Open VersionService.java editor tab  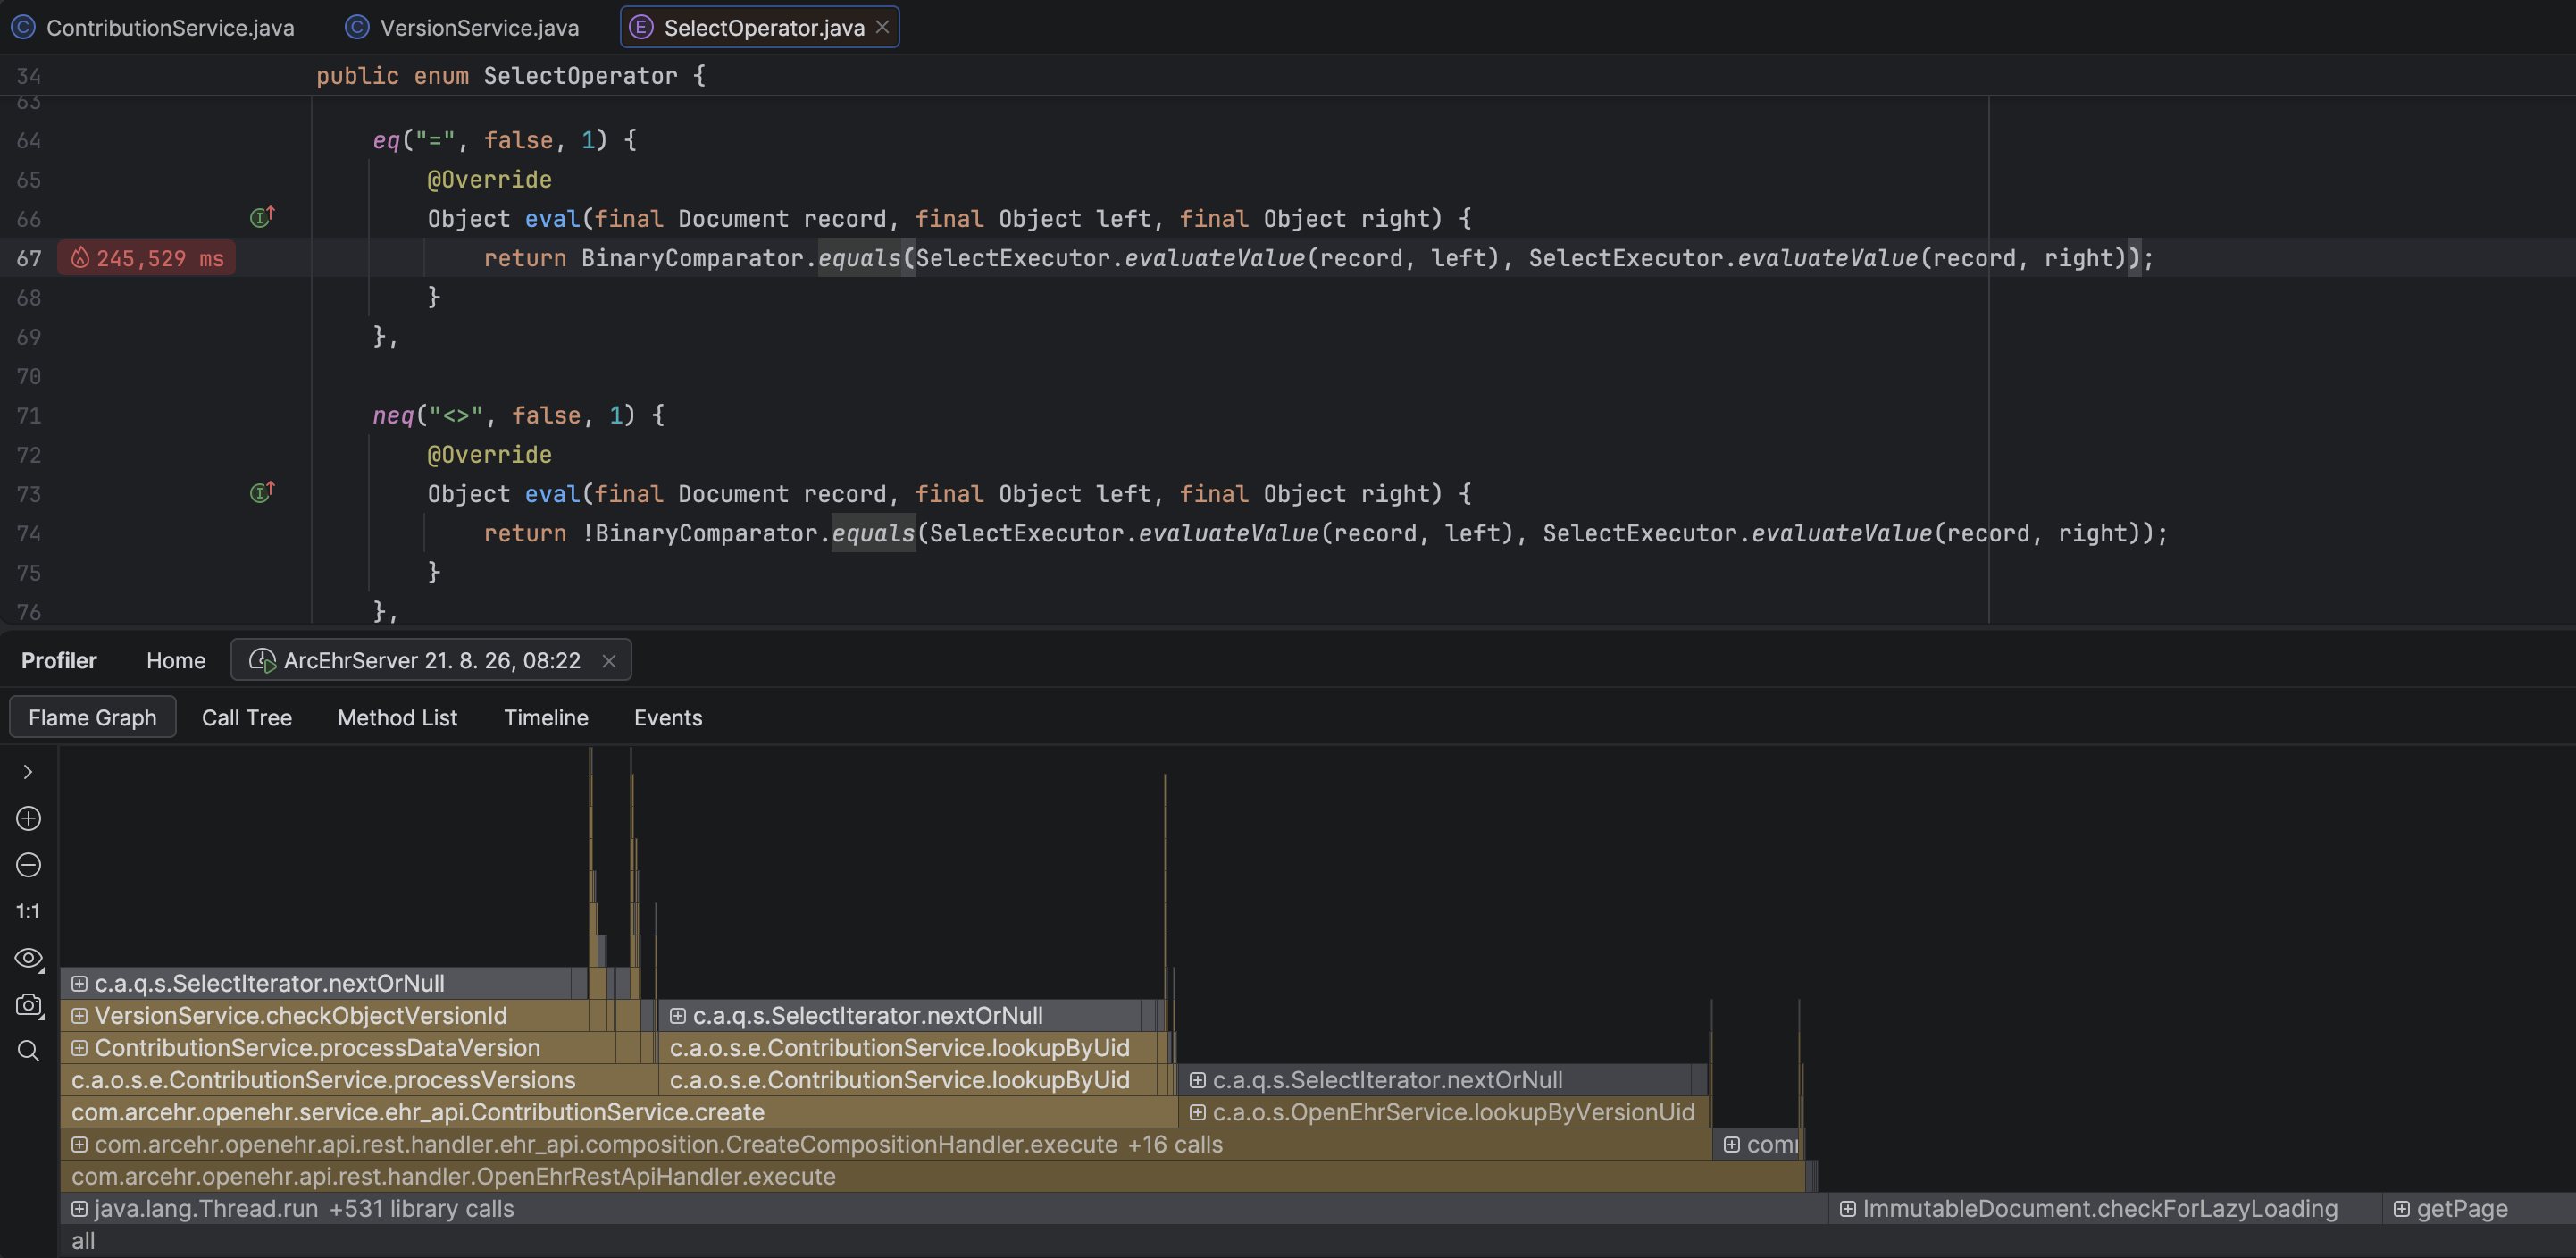(x=462, y=27)
